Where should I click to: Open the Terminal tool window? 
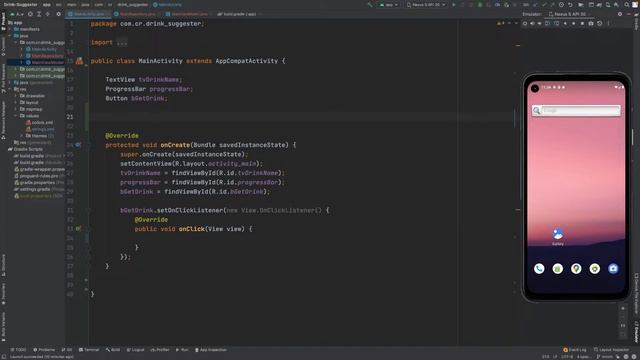[89, 350]
